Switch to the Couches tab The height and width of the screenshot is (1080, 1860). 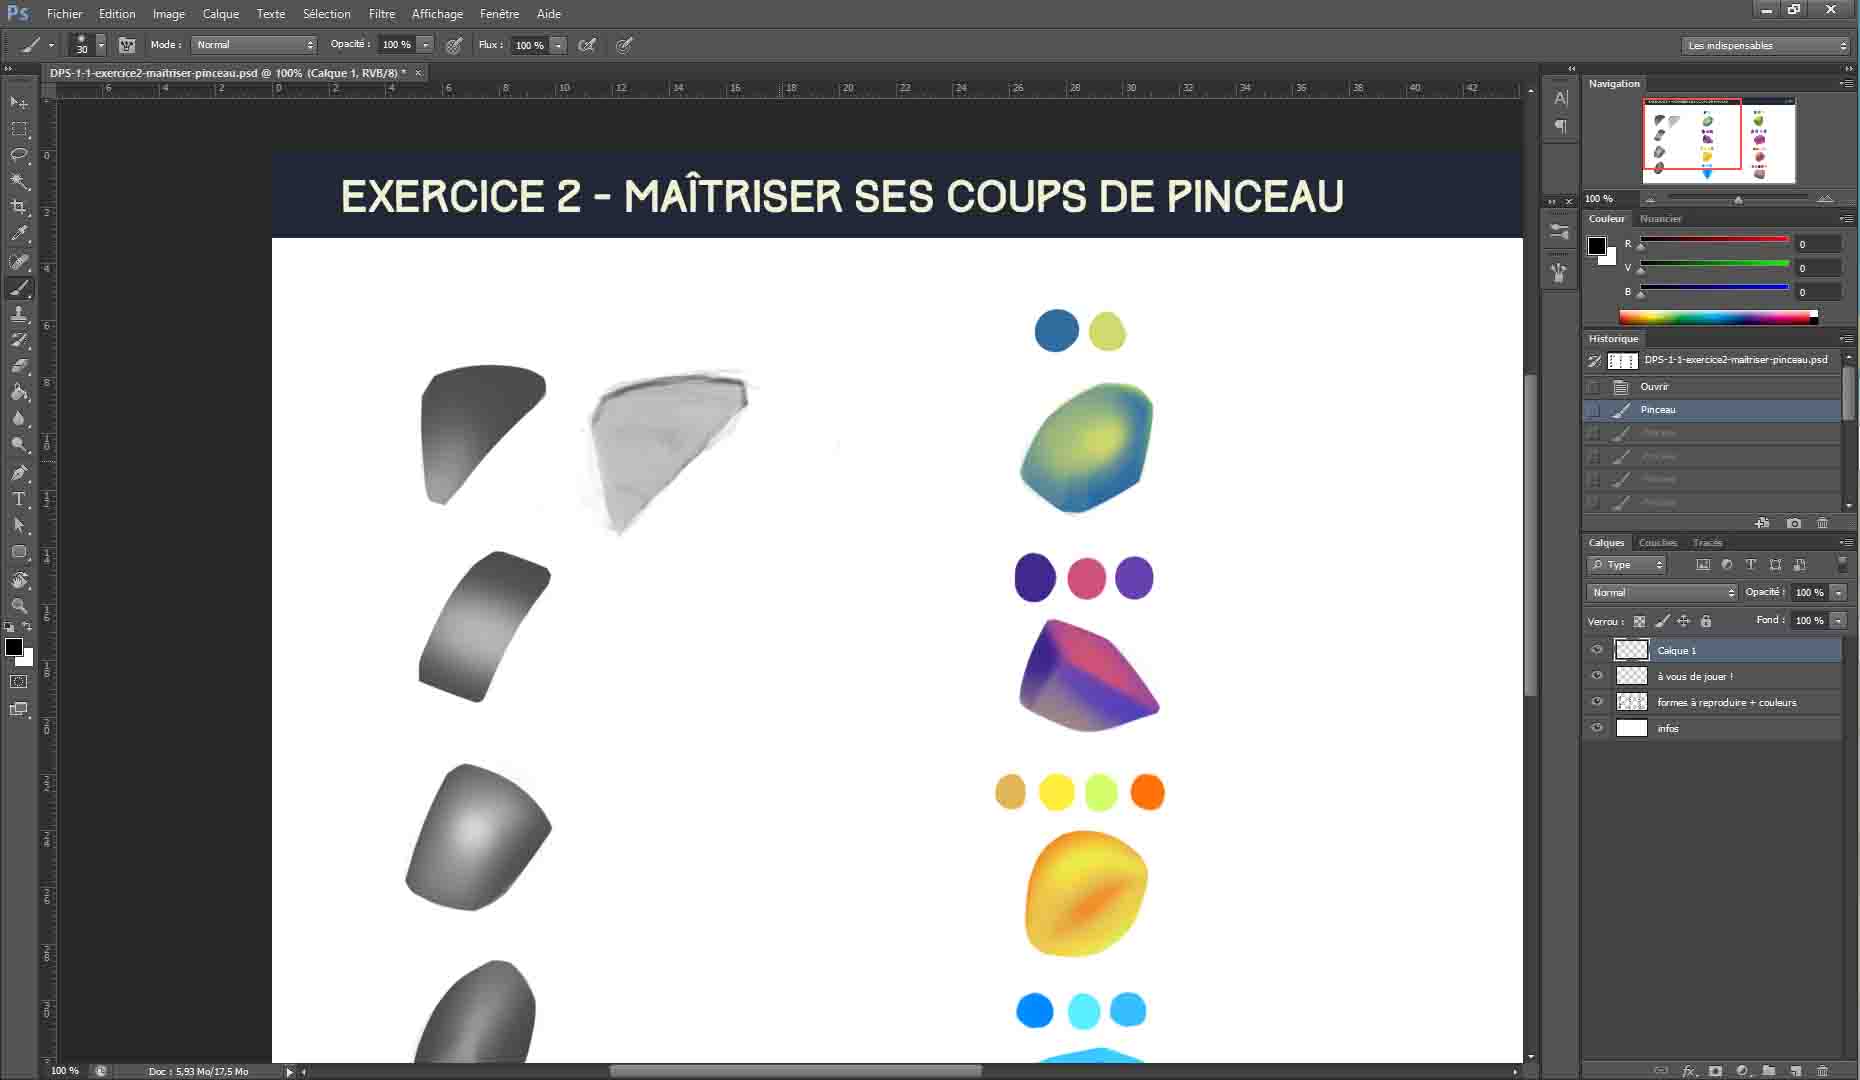[1657, 542]
